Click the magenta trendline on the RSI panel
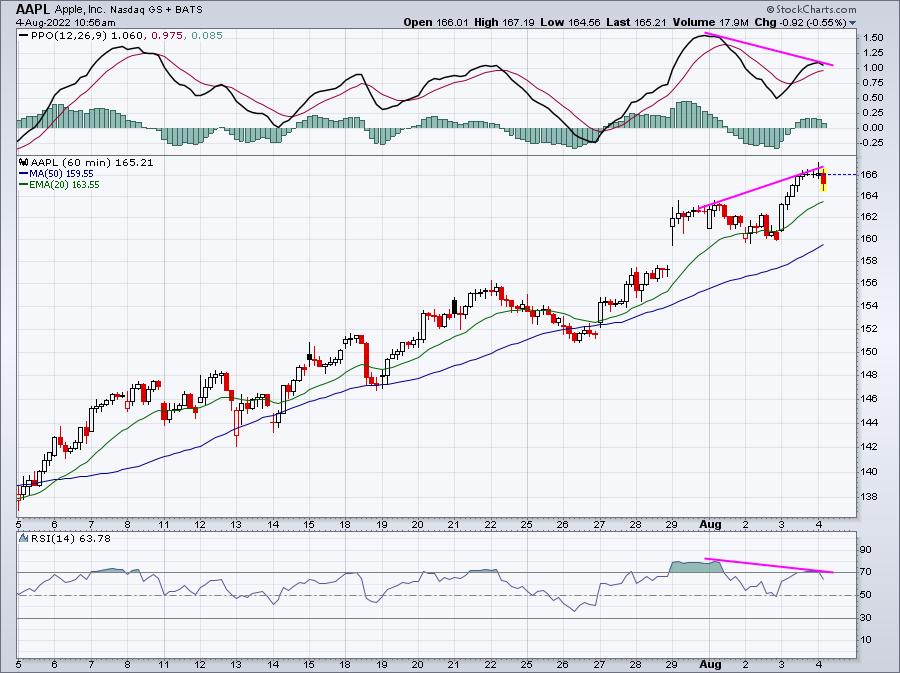This screenshot has height=673, width=900. [x=769, y=566]
